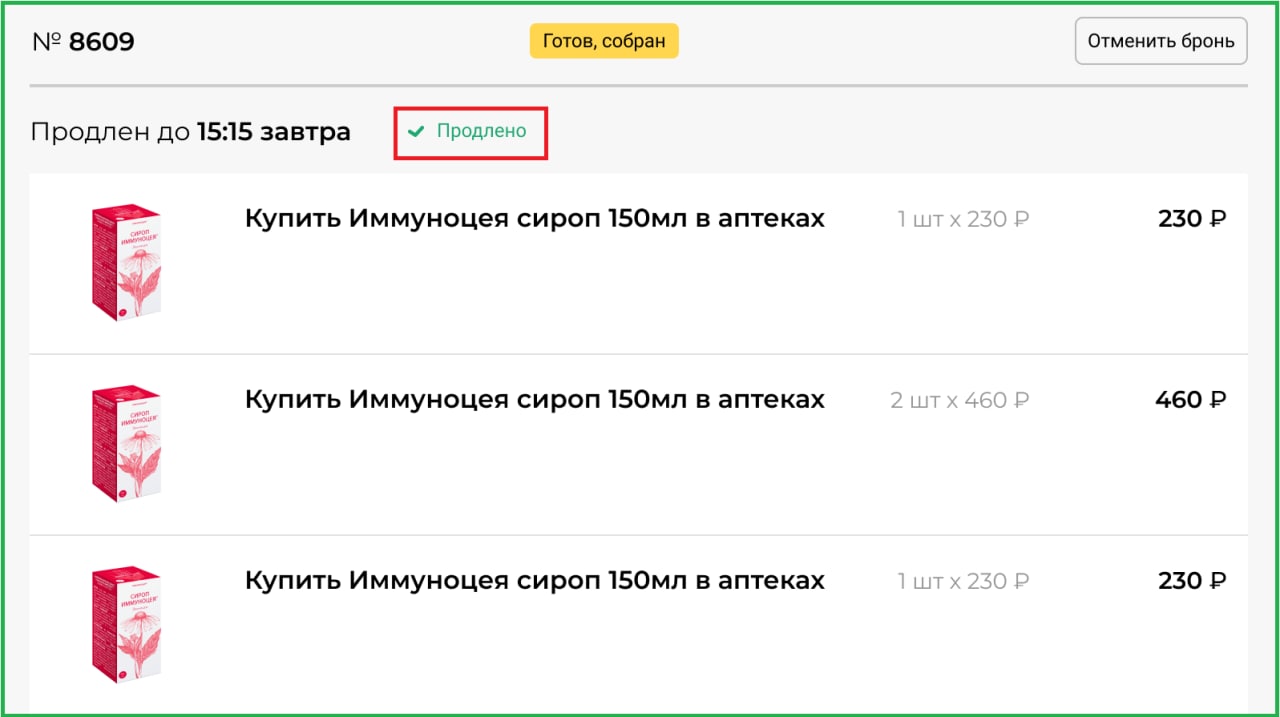The width and height of the screenshot is (1280, 717).
Task: Click the Продлено status label
Action: (x=481, y=132)
